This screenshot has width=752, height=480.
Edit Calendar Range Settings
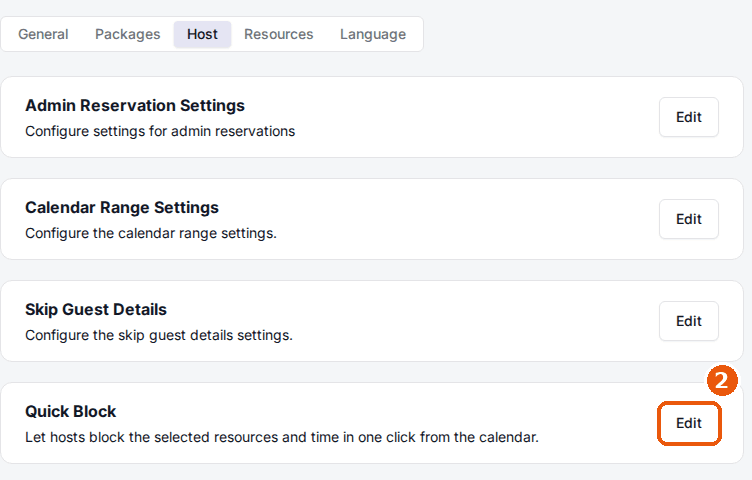(x=689, y=219)
